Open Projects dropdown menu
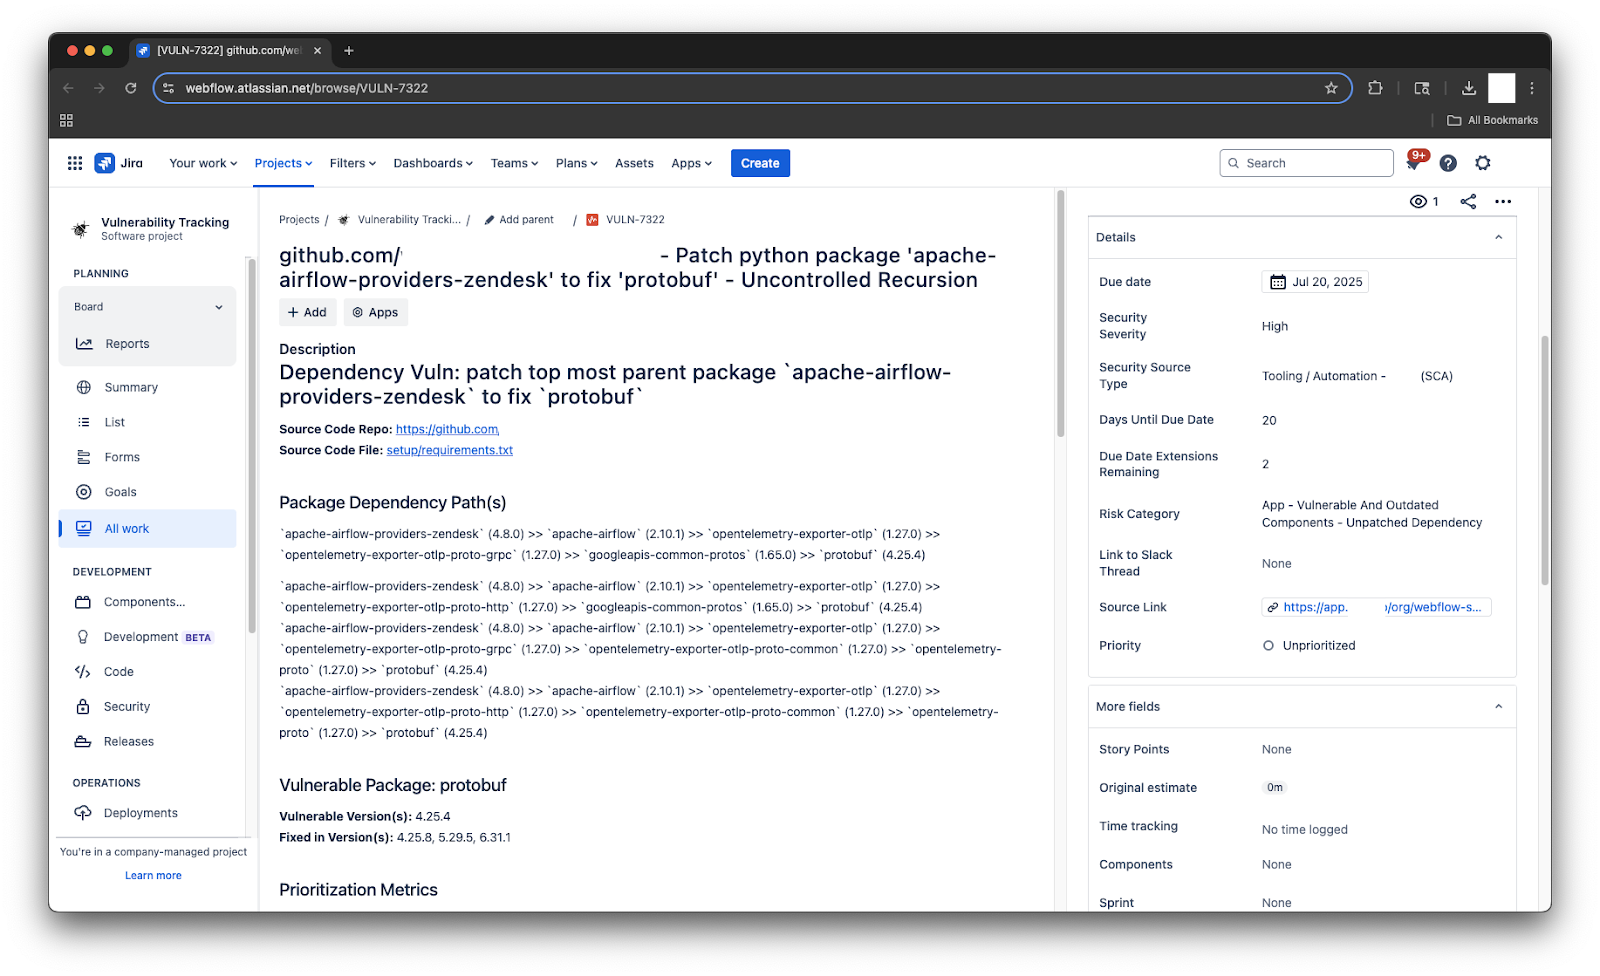Screen dimensions: 1600x976 click(x=283, y=163)
